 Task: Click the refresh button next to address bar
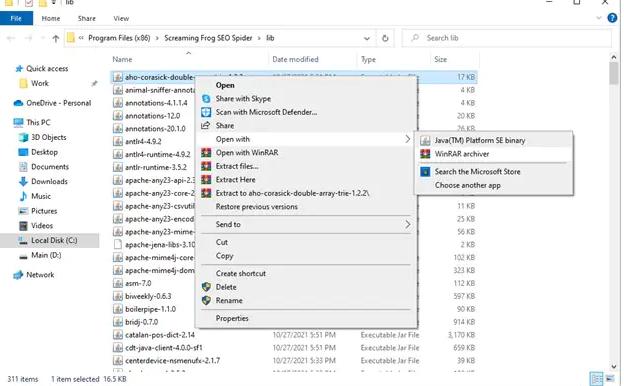[x=385, y=38]
